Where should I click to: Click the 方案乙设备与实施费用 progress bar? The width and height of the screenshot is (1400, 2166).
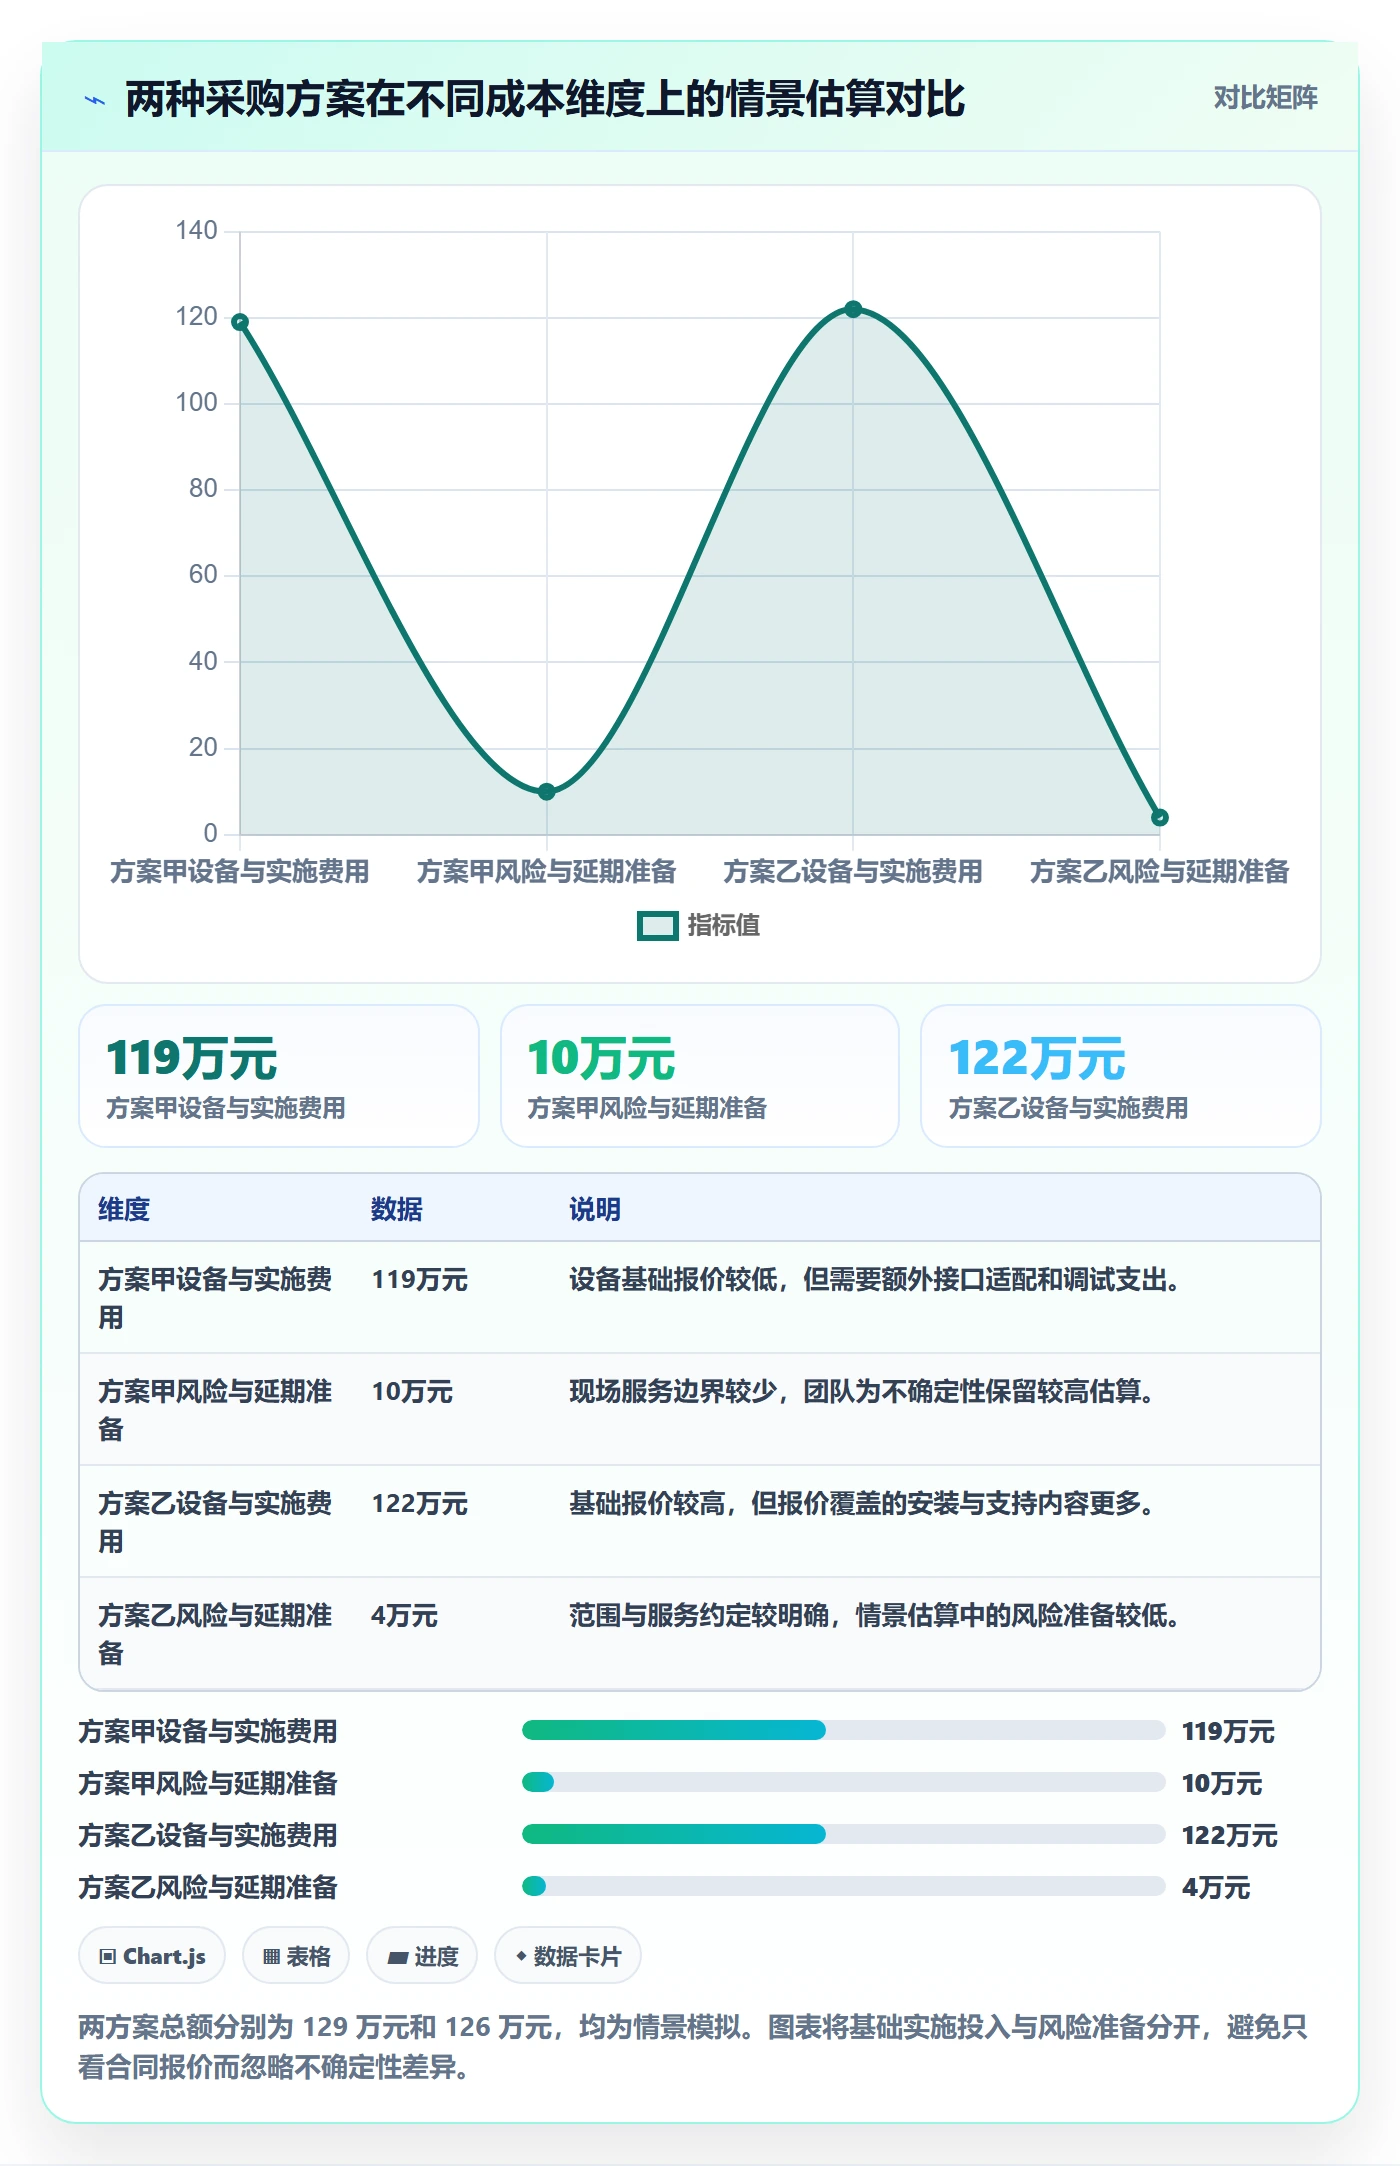point(843,1834)
